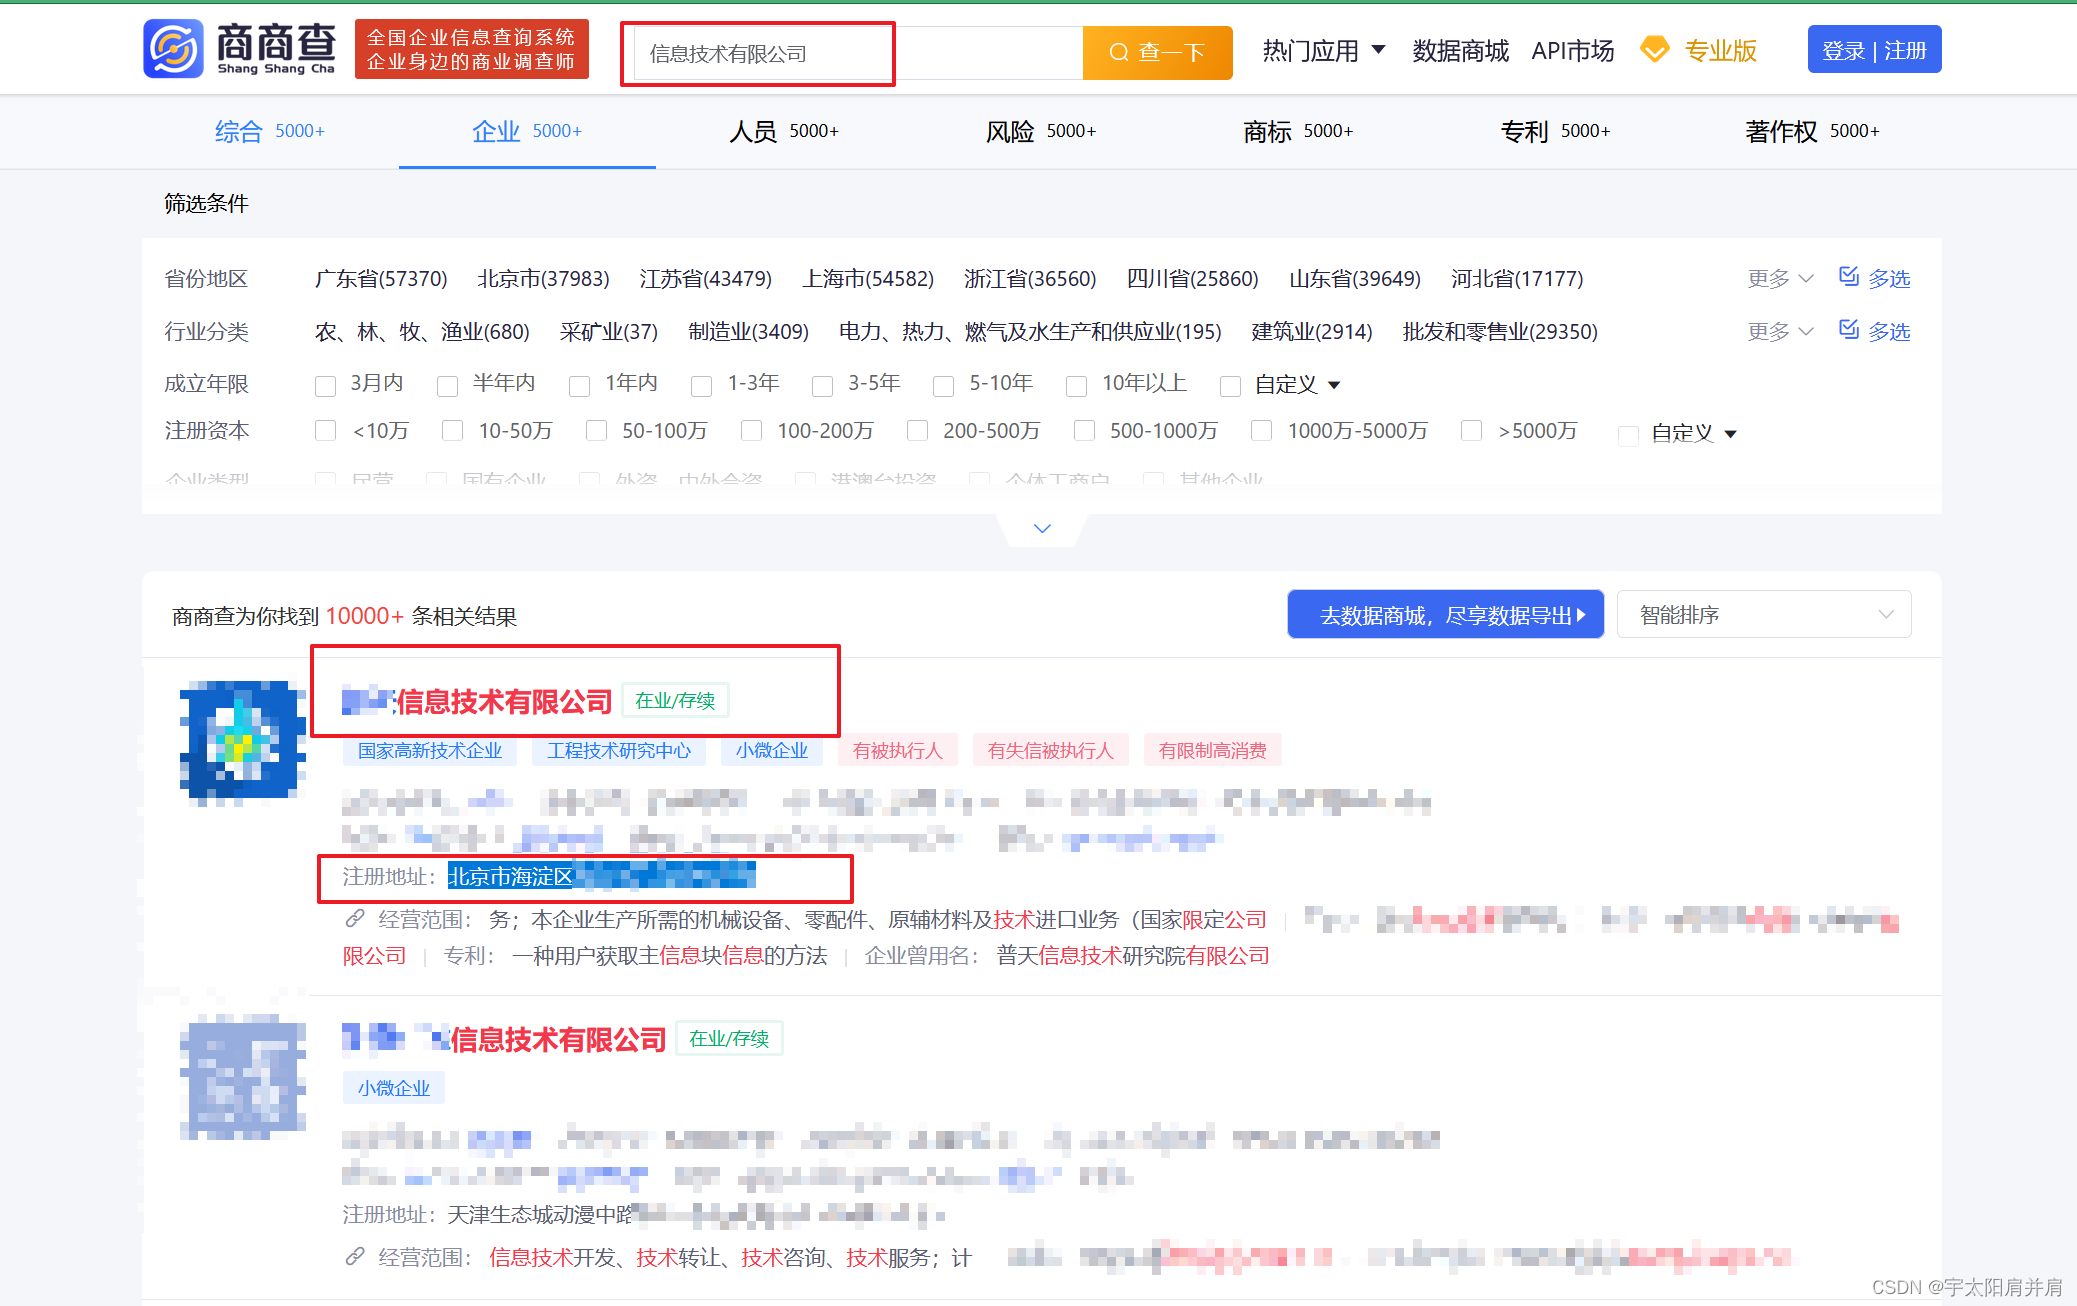The image size is (2077, 1306).
Task: Open second 信息技术有限公司 result title
Action: click(x=504, y=1039)
